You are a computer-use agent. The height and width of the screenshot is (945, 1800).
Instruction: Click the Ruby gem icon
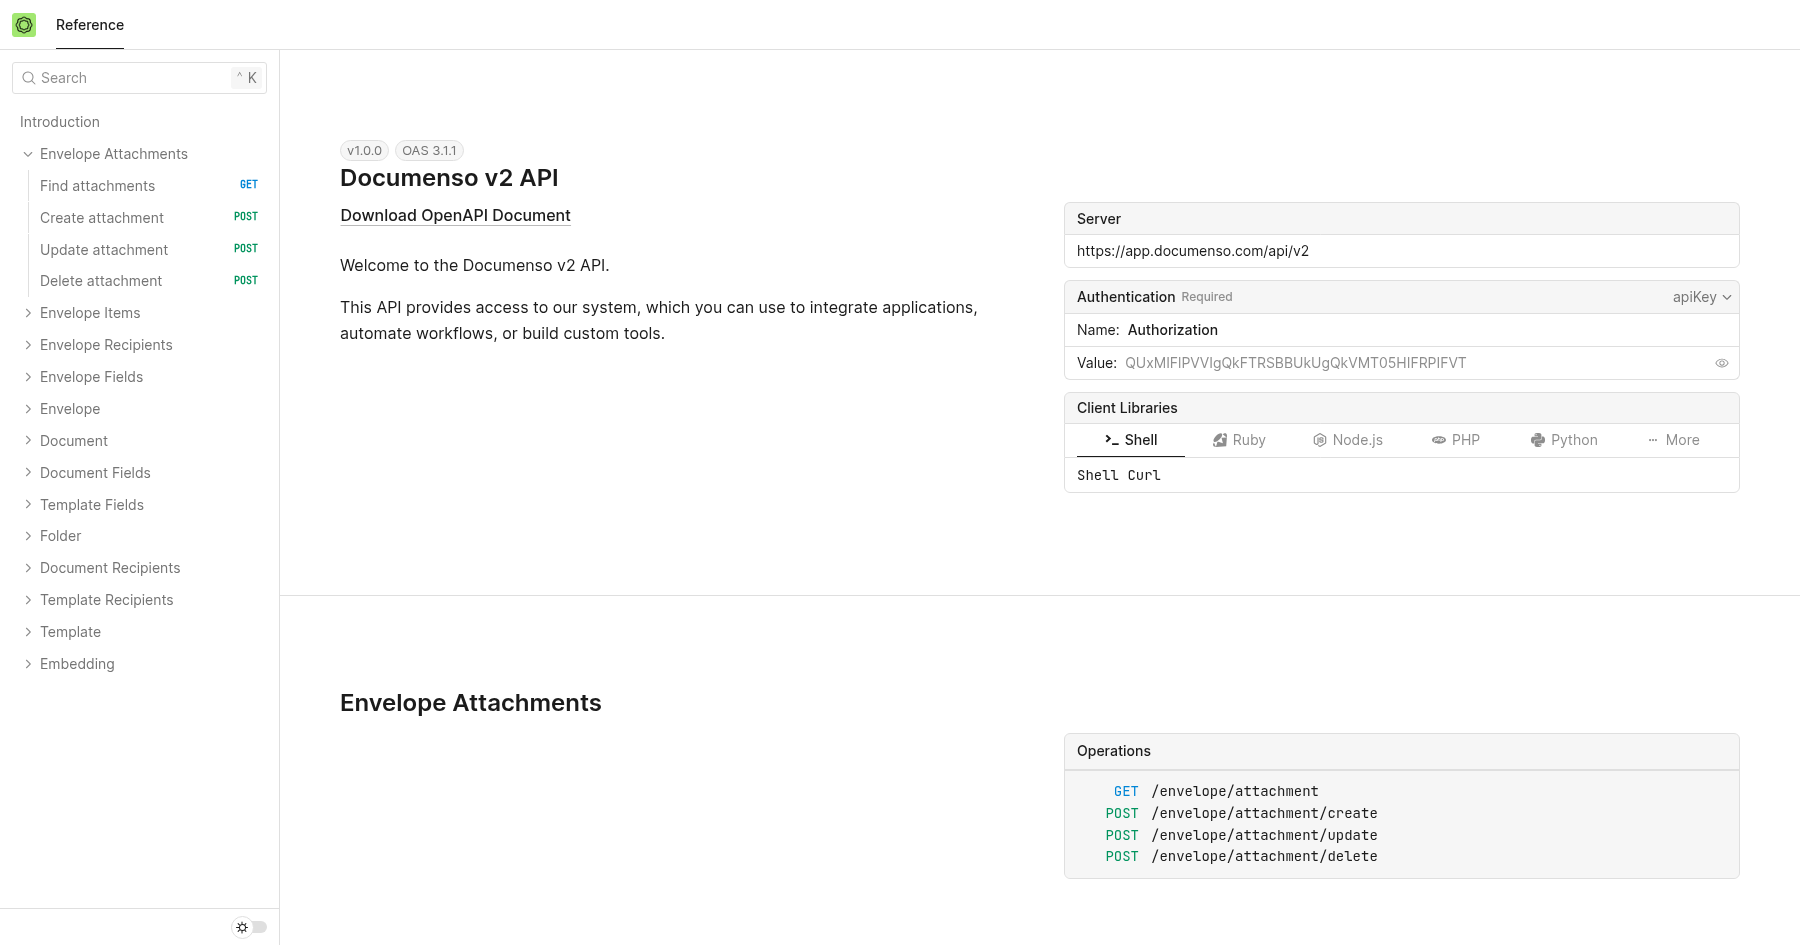click(x=1220, y=440)
